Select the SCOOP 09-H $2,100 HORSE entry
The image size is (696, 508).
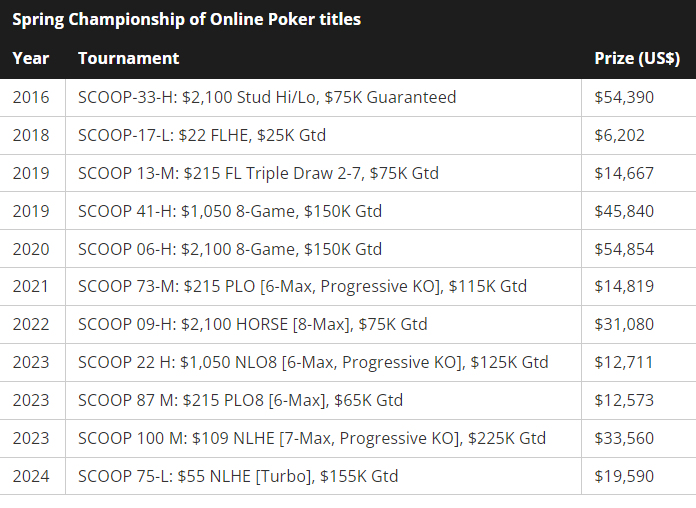click(252, 325)
